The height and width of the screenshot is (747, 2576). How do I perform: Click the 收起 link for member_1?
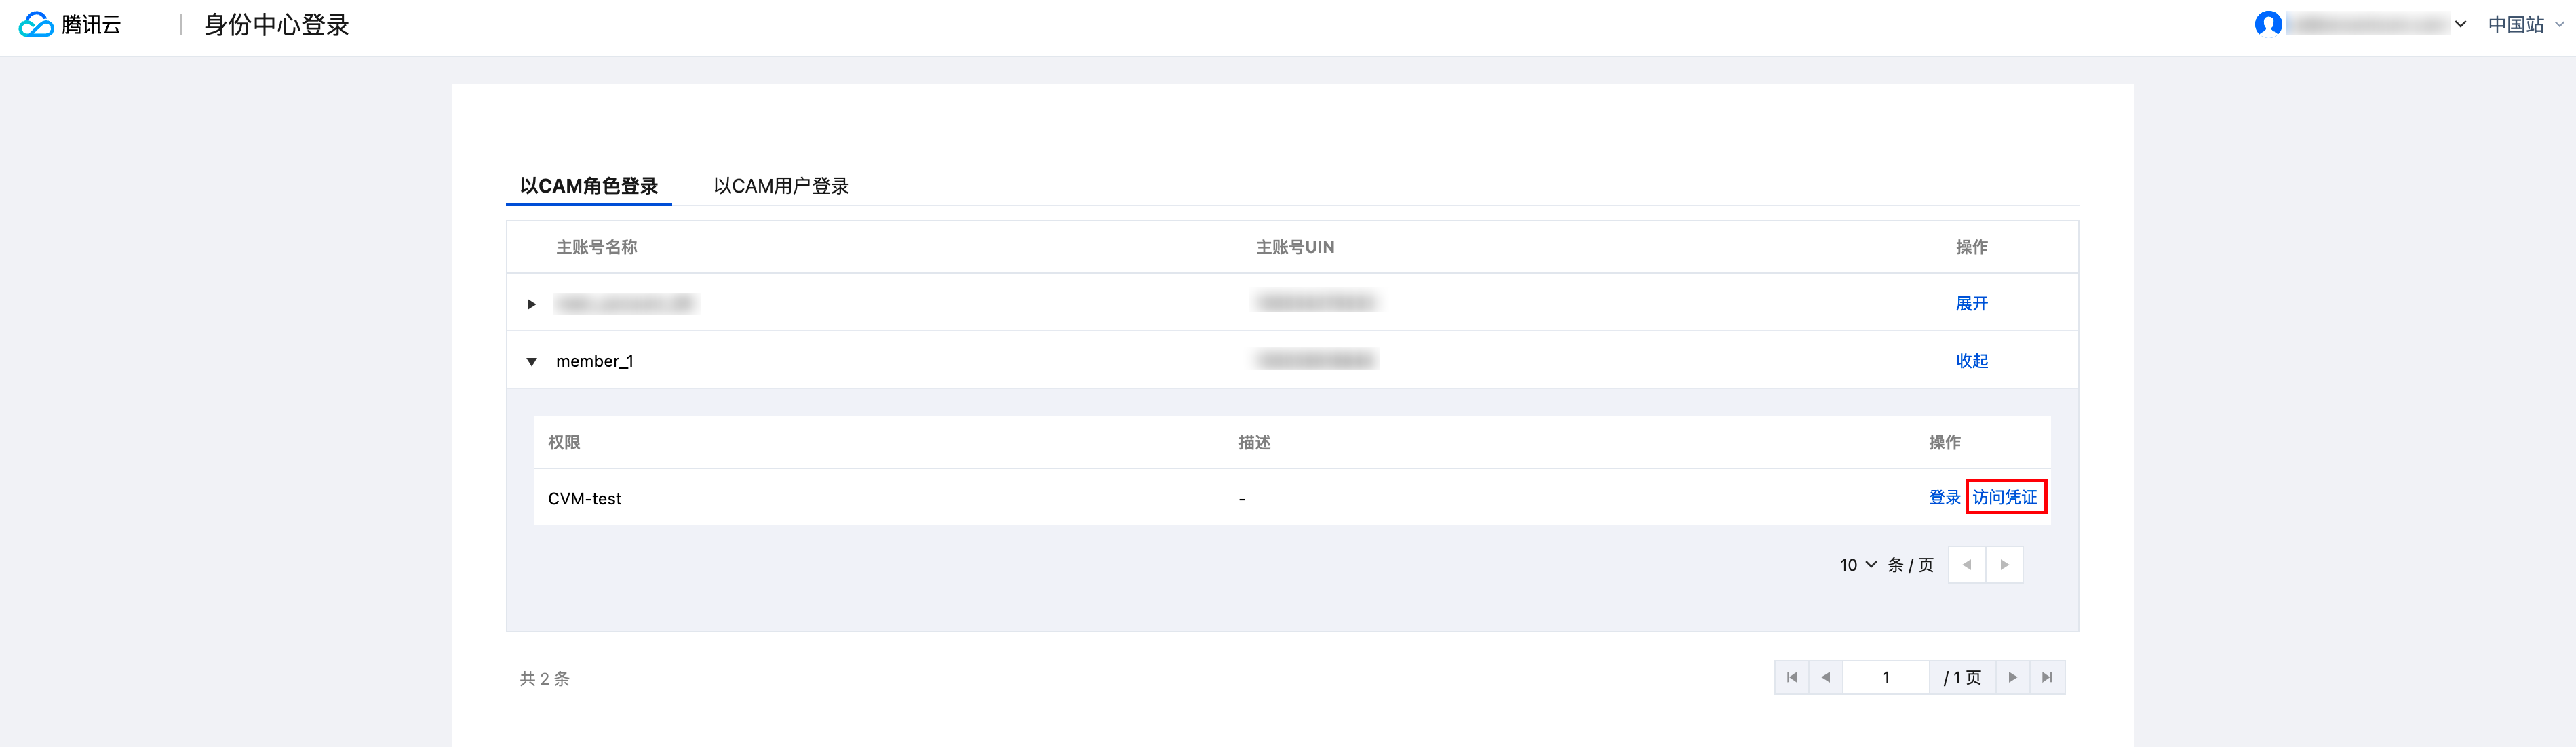[1971, 360]
